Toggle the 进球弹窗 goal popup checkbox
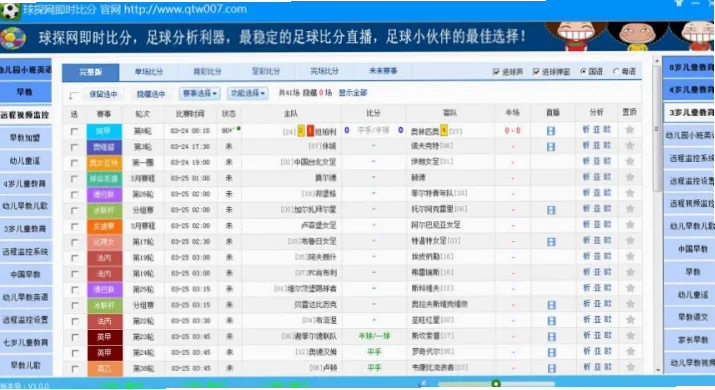 coord(536,72)
